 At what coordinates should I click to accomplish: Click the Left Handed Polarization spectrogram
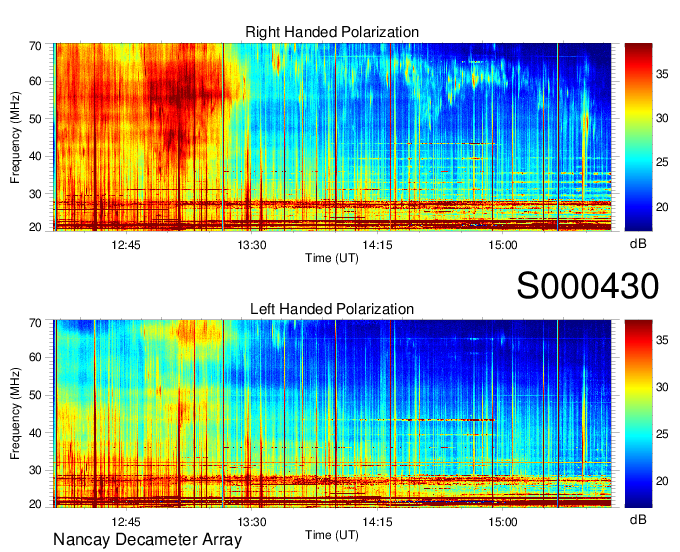(332, 414)
